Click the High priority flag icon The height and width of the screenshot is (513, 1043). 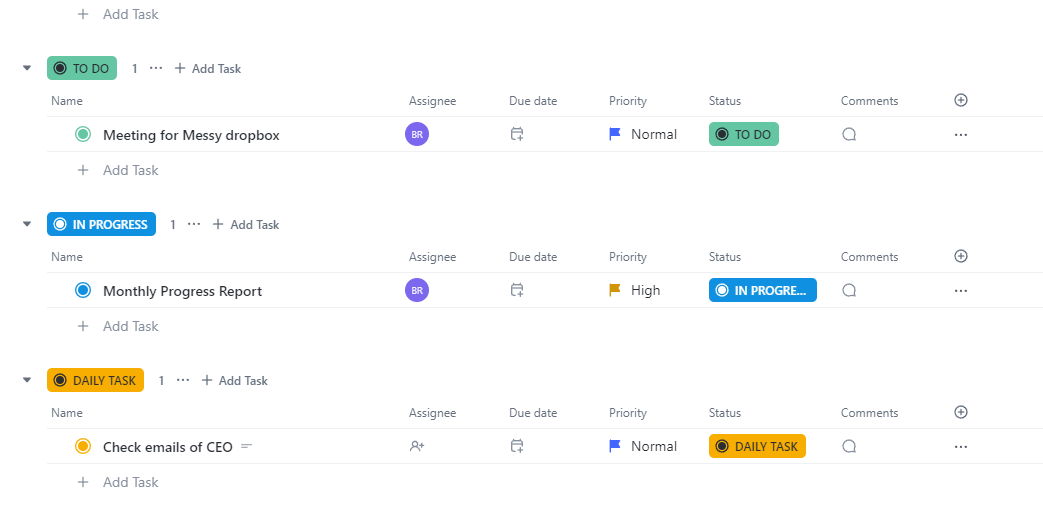[x=616, y=291]
